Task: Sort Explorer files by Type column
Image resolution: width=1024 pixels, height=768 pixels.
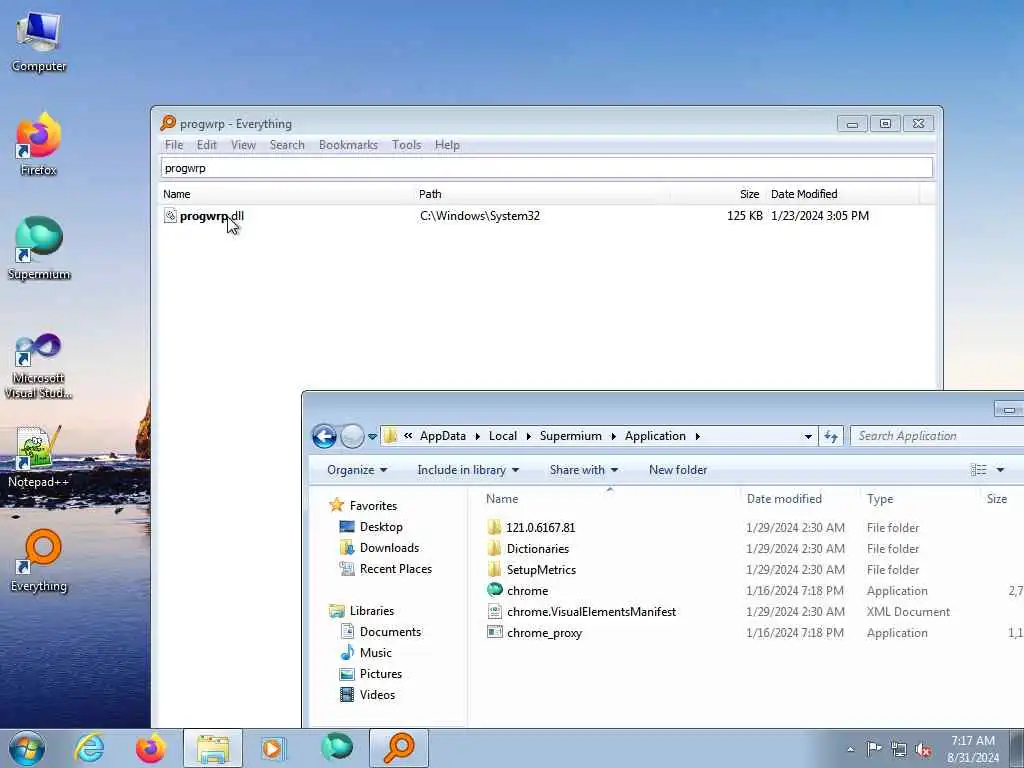Action: pos(880,499)
